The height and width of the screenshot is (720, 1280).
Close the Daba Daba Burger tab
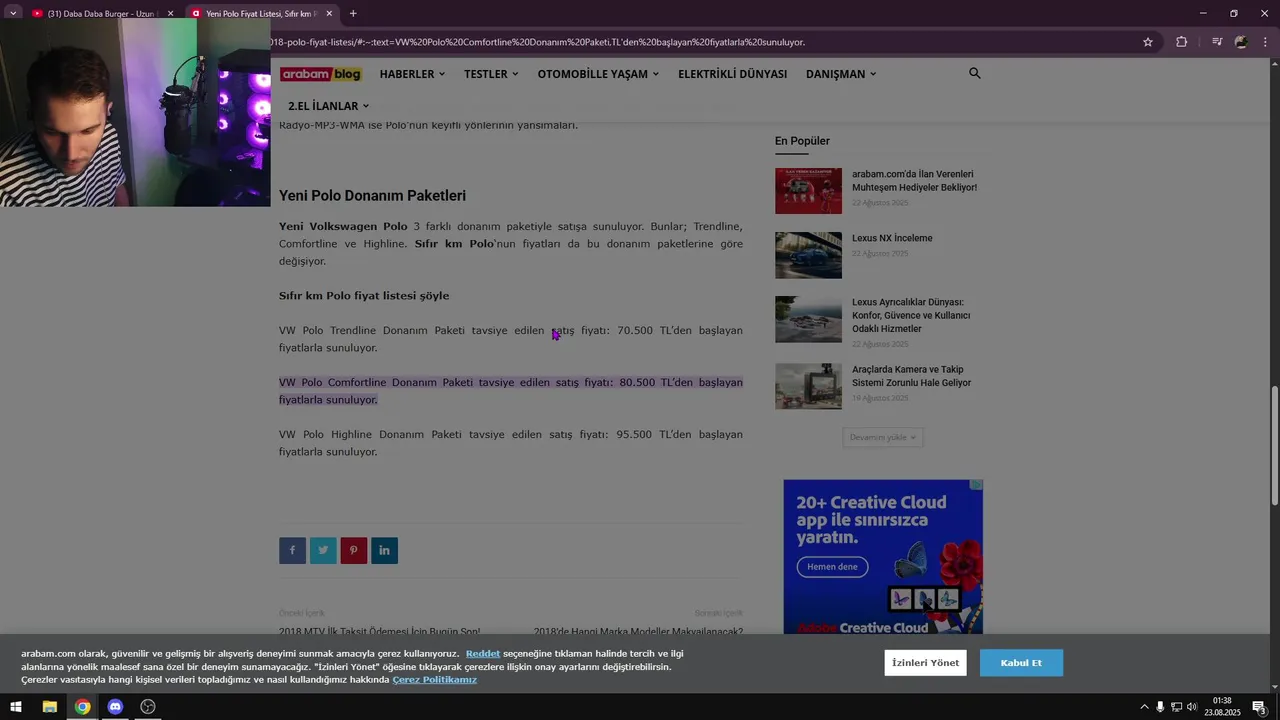(x=170, y=14)
